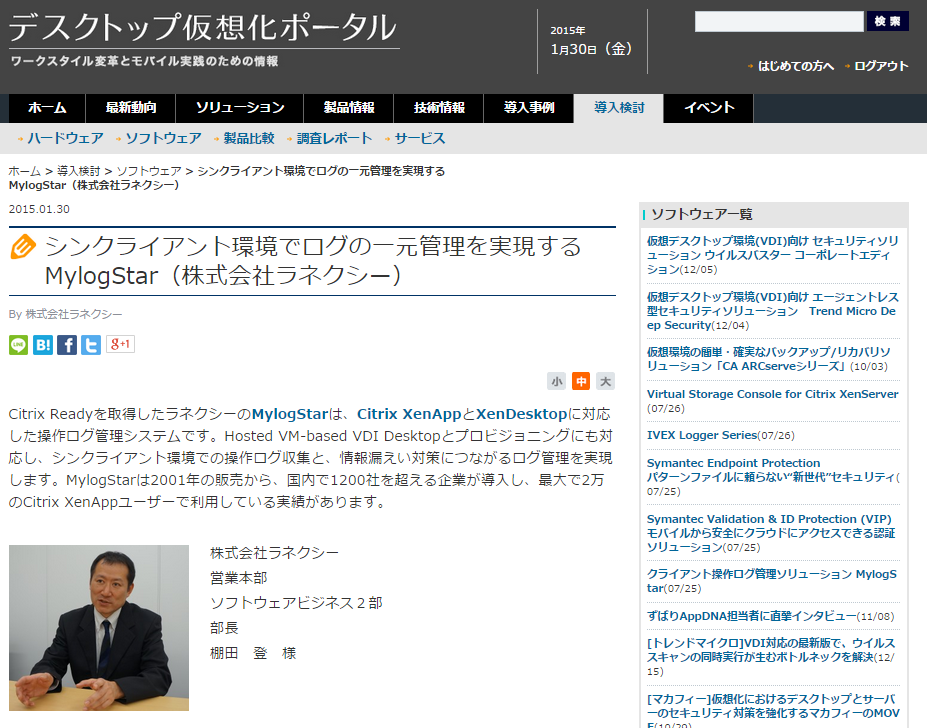Click 導入検討 in the breadcrumb
This screenshot has height=728, width=927.
(x=79, y=171)
